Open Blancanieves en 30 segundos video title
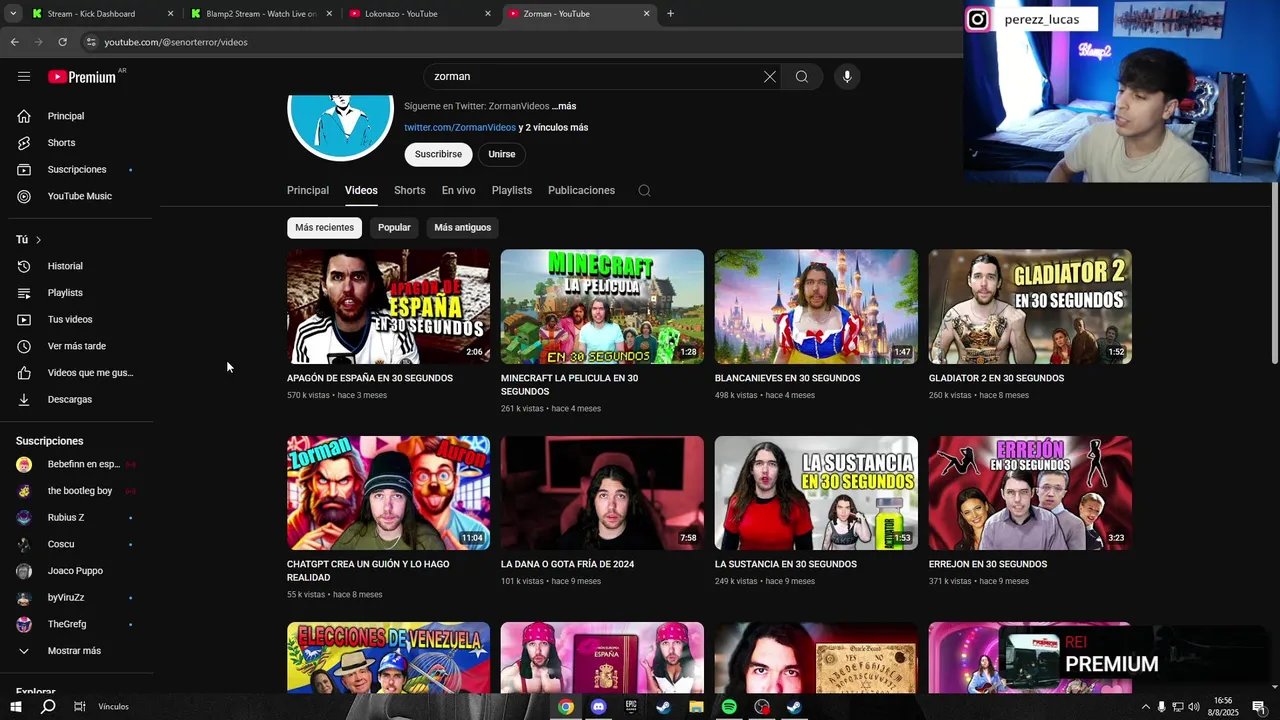Screen dimensions: 1280x720 (787, 378)
